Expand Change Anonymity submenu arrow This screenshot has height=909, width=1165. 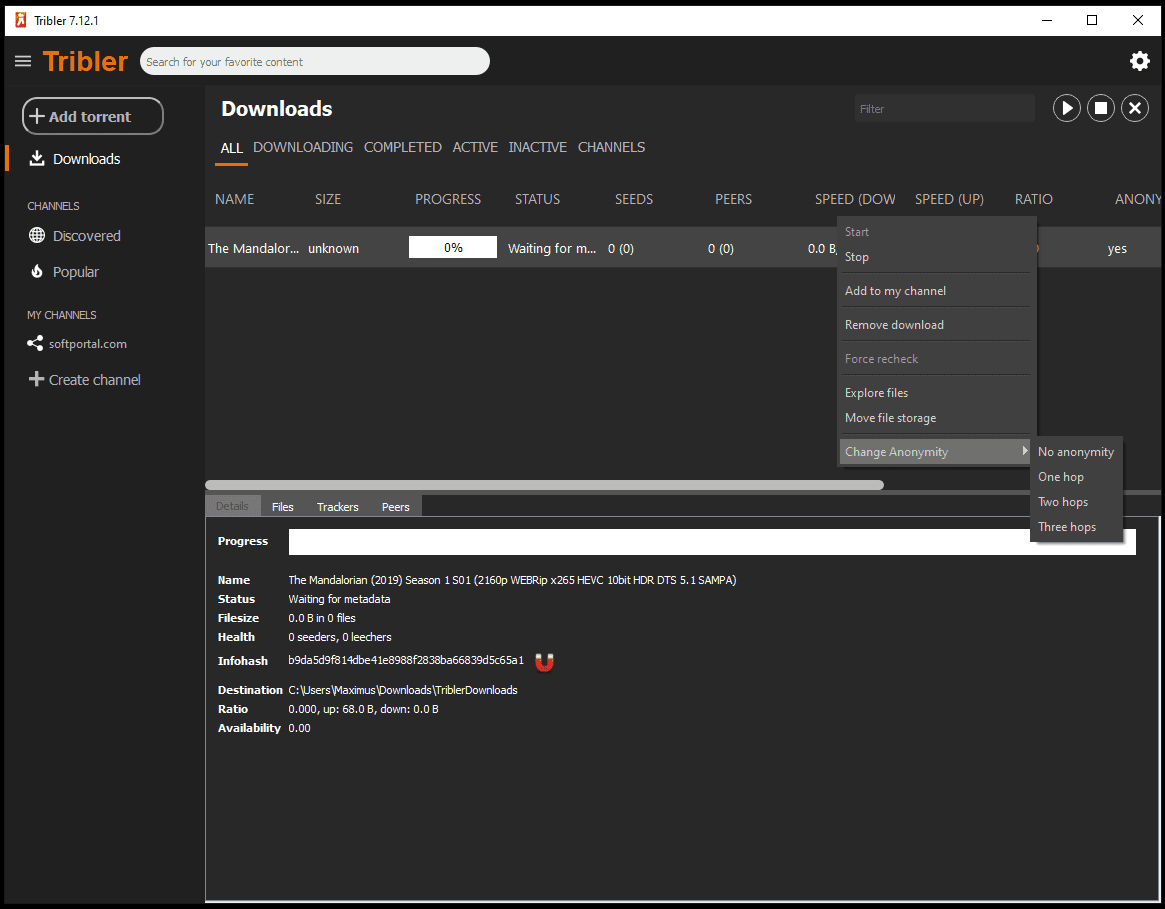click(x=1025, y=451)
